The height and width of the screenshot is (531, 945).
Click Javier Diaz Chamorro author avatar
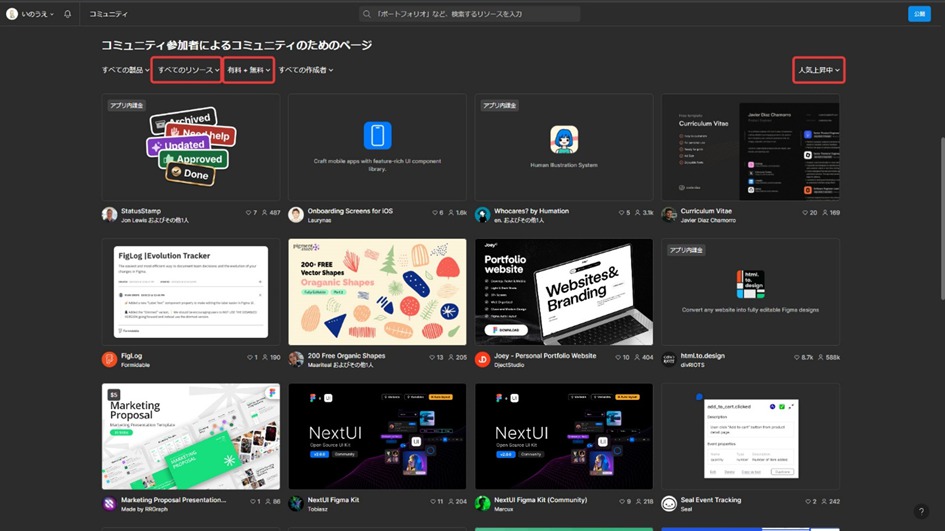coord(669,215)
